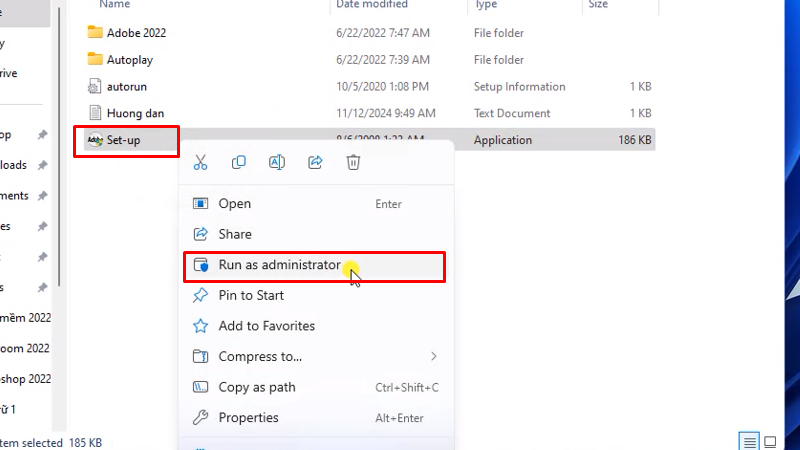Click Add to Favorites
Viewport: 800px width, 450px height.
266,326
